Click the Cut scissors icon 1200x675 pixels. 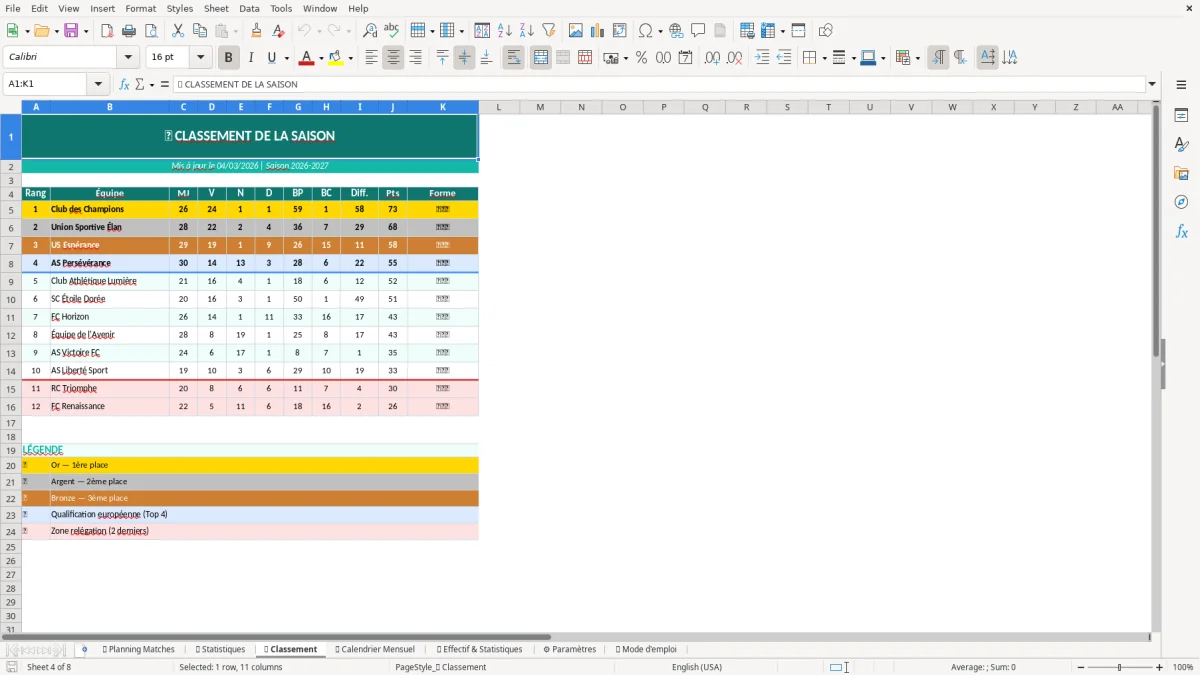(x=177, y=31)
